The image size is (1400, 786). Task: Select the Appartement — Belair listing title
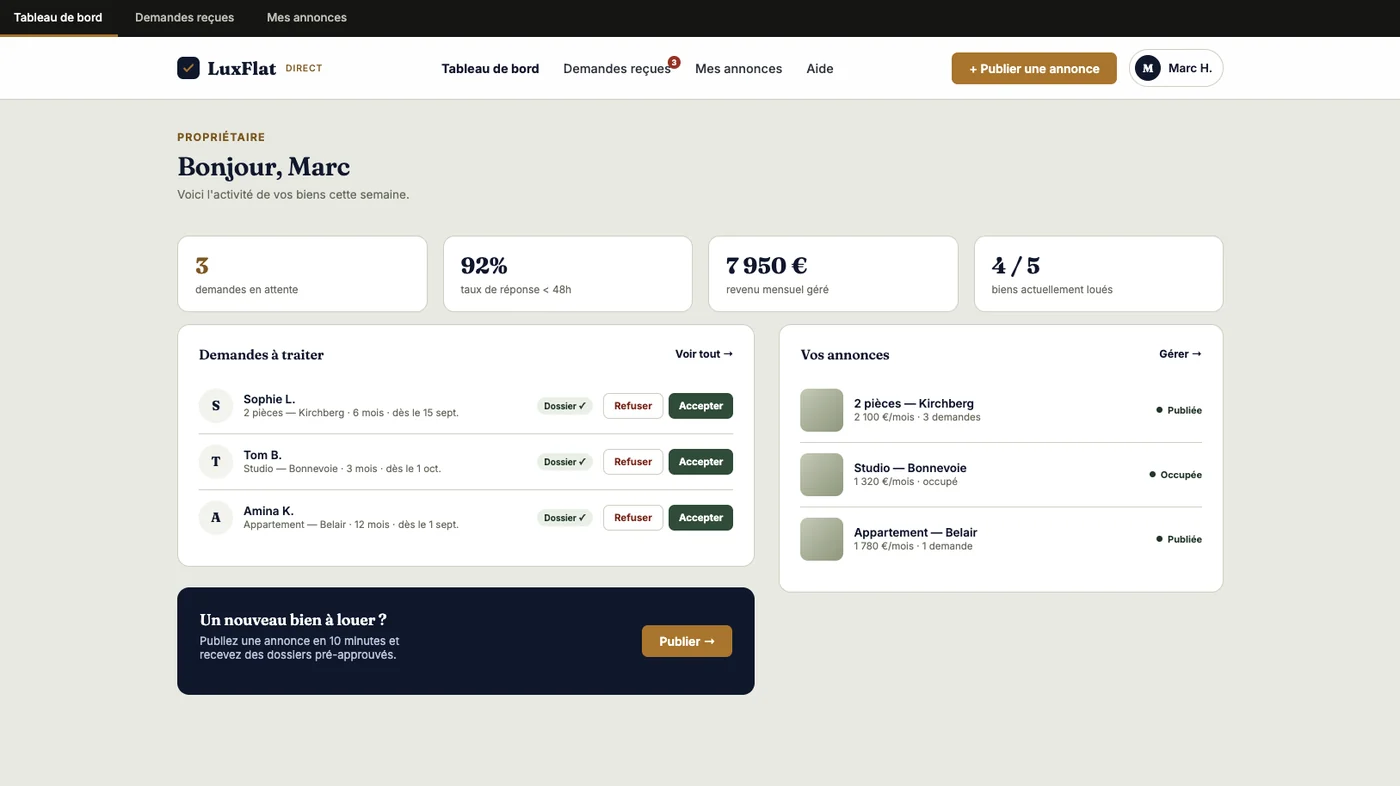[x=916, y=533]
